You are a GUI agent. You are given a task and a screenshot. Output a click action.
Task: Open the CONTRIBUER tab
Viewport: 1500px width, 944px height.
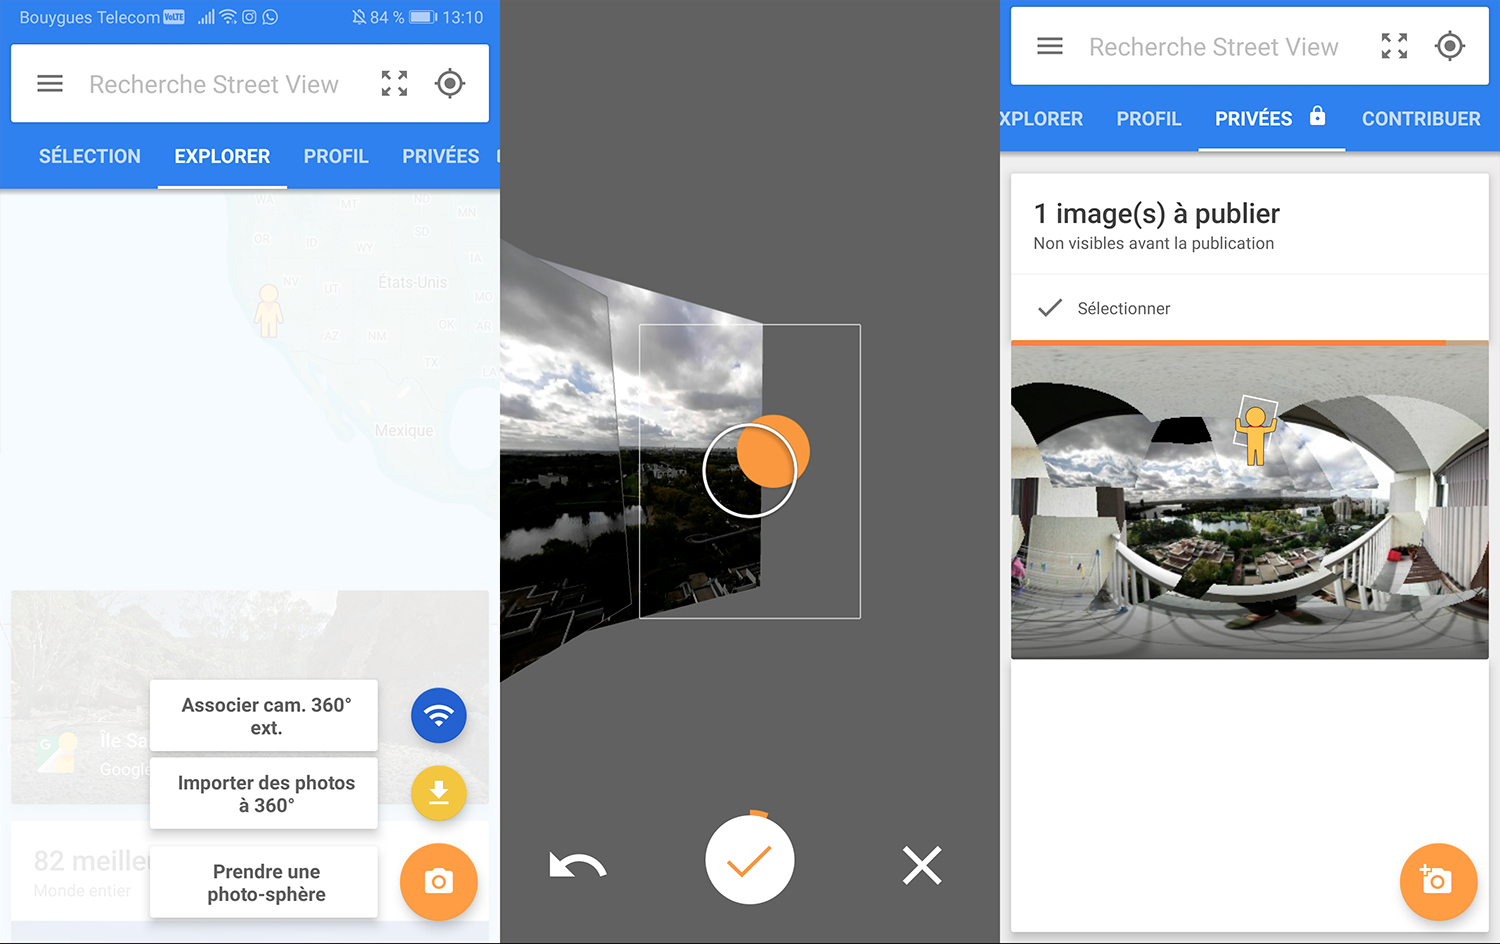click(1421, 119)
